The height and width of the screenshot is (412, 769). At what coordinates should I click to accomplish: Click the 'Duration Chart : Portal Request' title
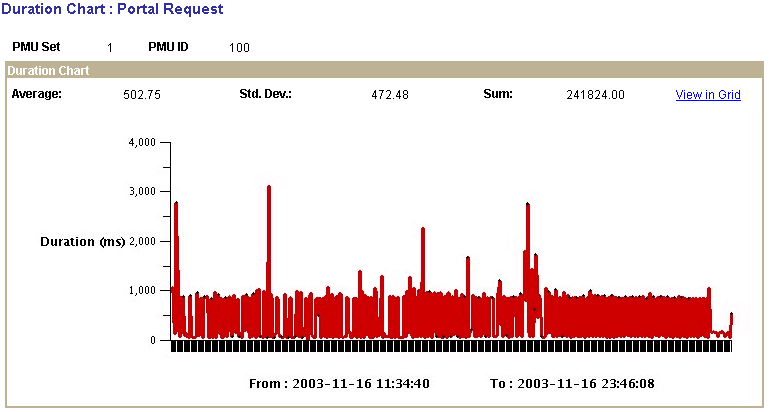point(112,9)
